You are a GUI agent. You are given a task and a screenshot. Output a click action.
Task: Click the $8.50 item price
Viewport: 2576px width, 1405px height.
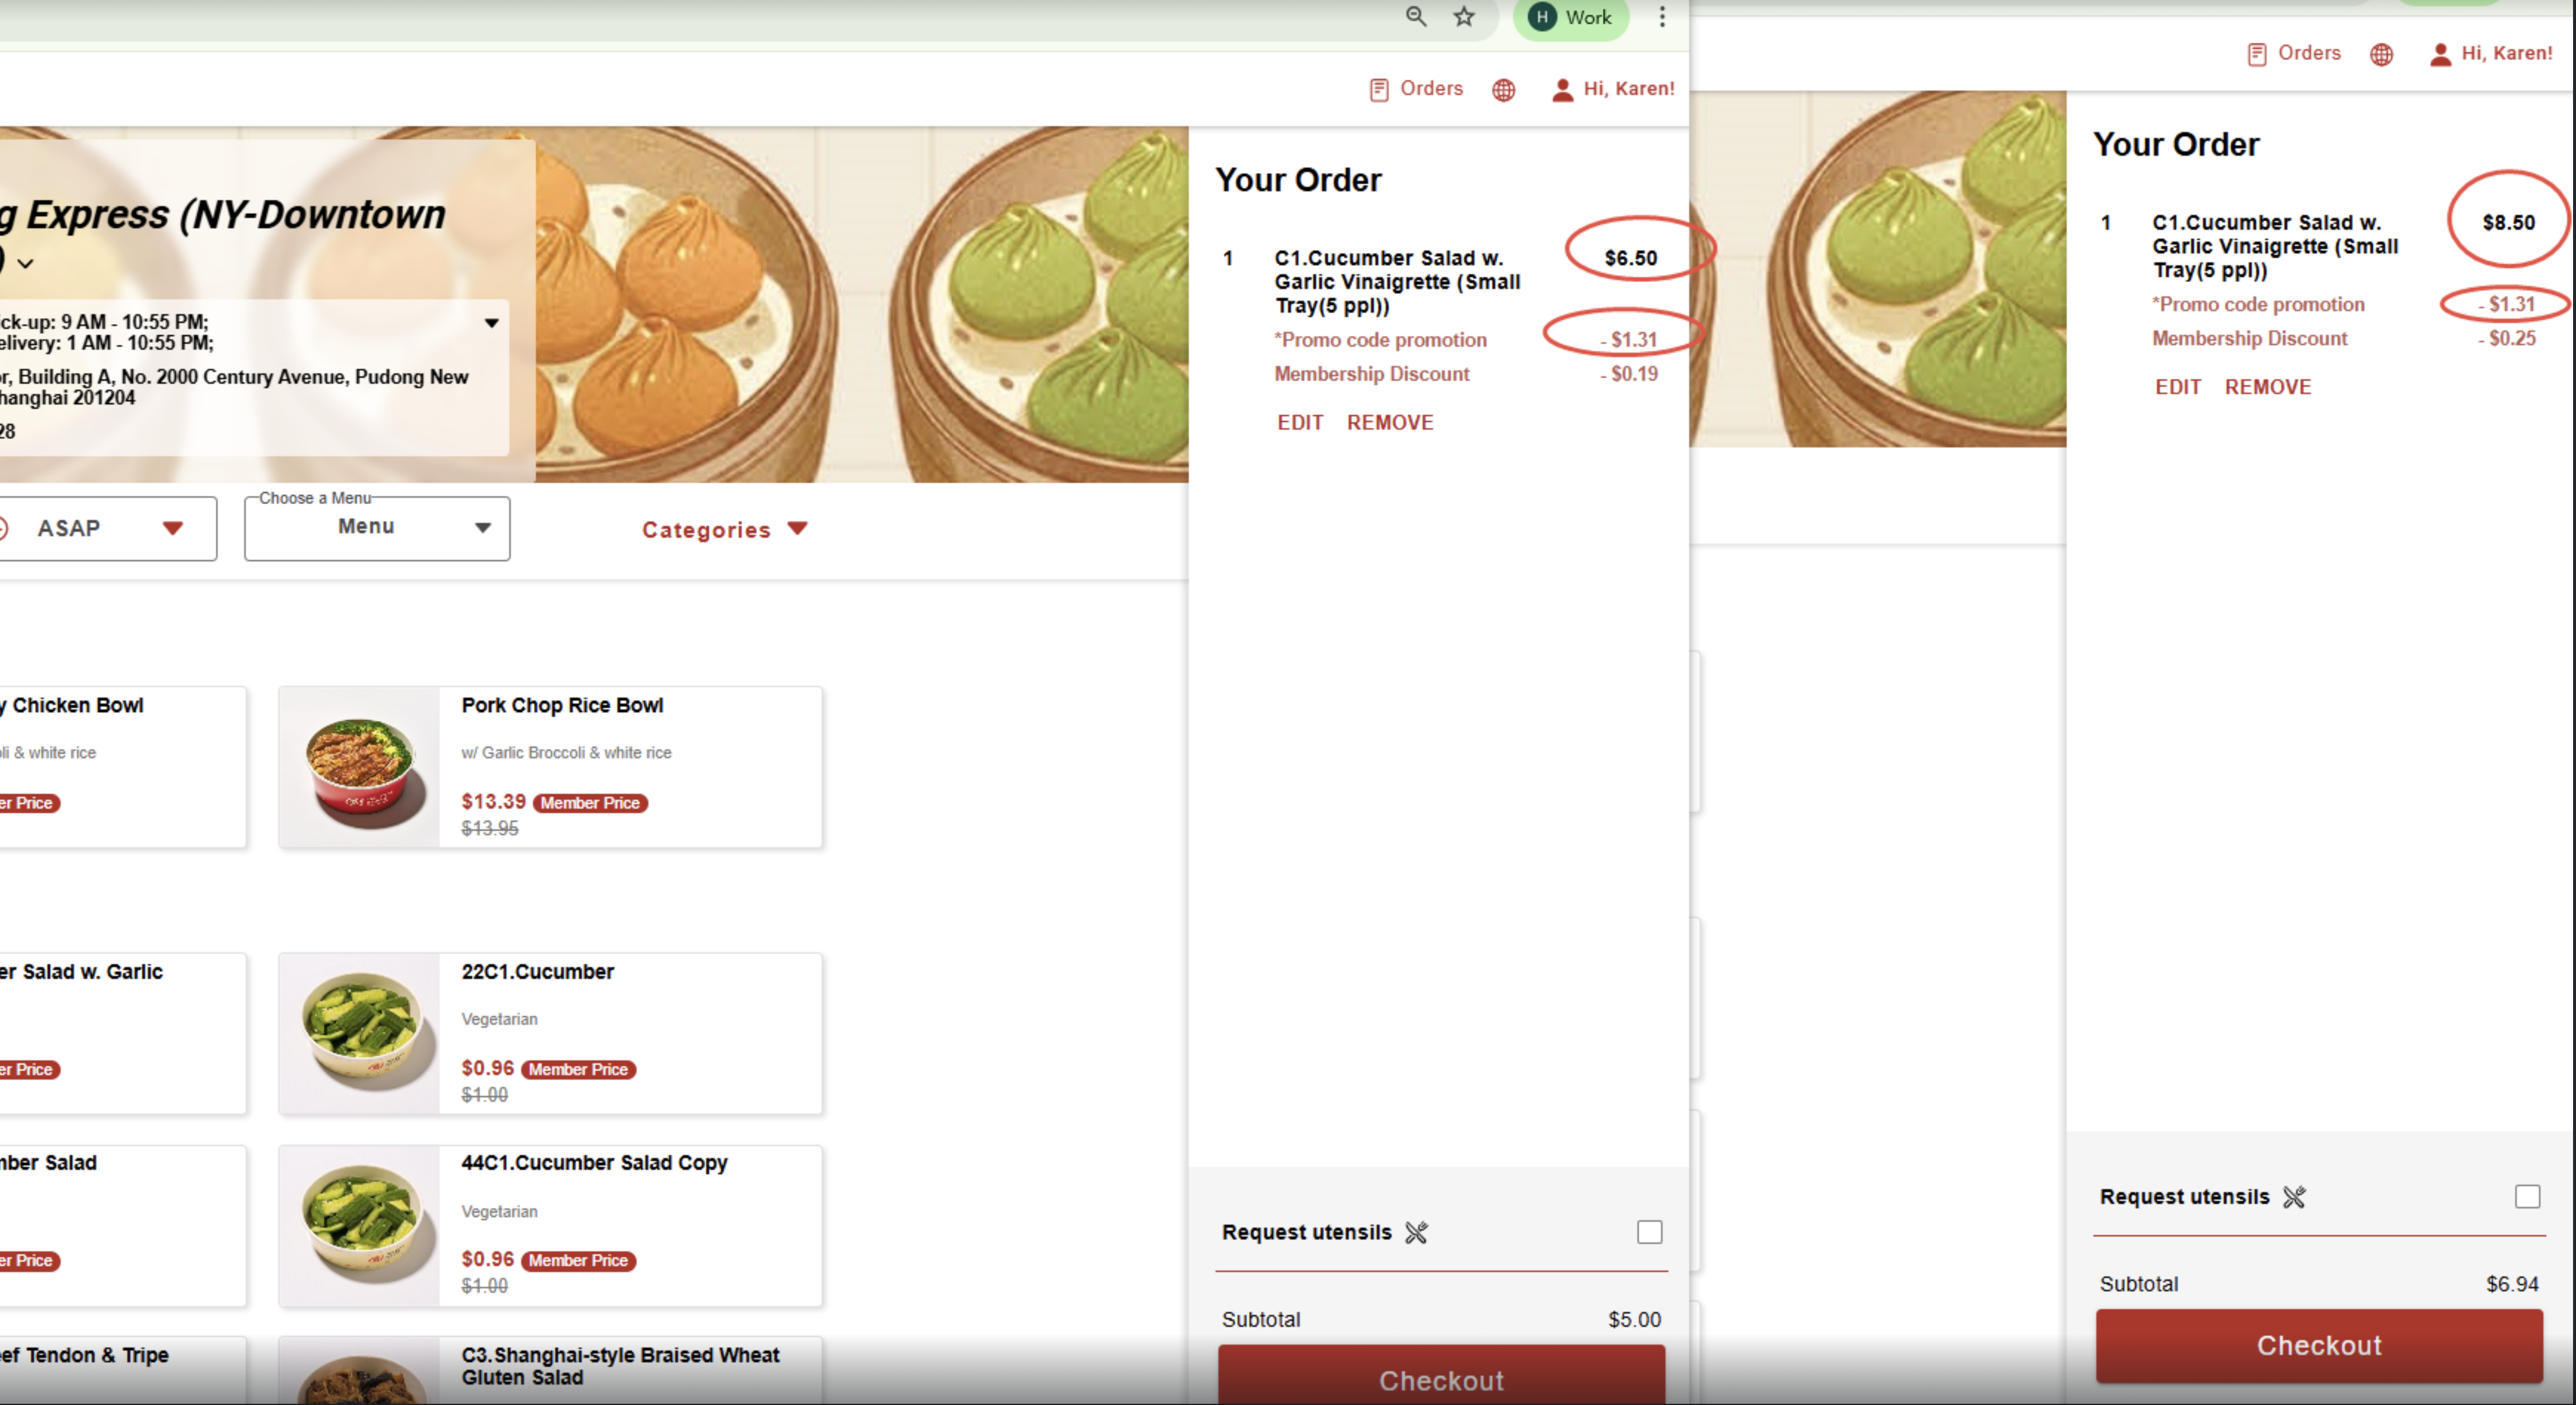(x=2509, y=223)
